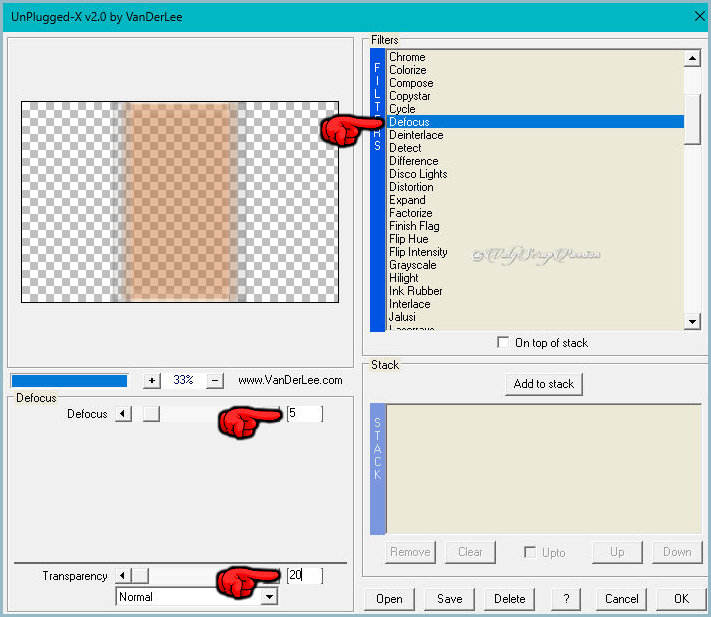Viewport: 711px width, 617px height.
Task: Select the Finish Flag filter
Action: pyautogui.click(x=536, y=226)
